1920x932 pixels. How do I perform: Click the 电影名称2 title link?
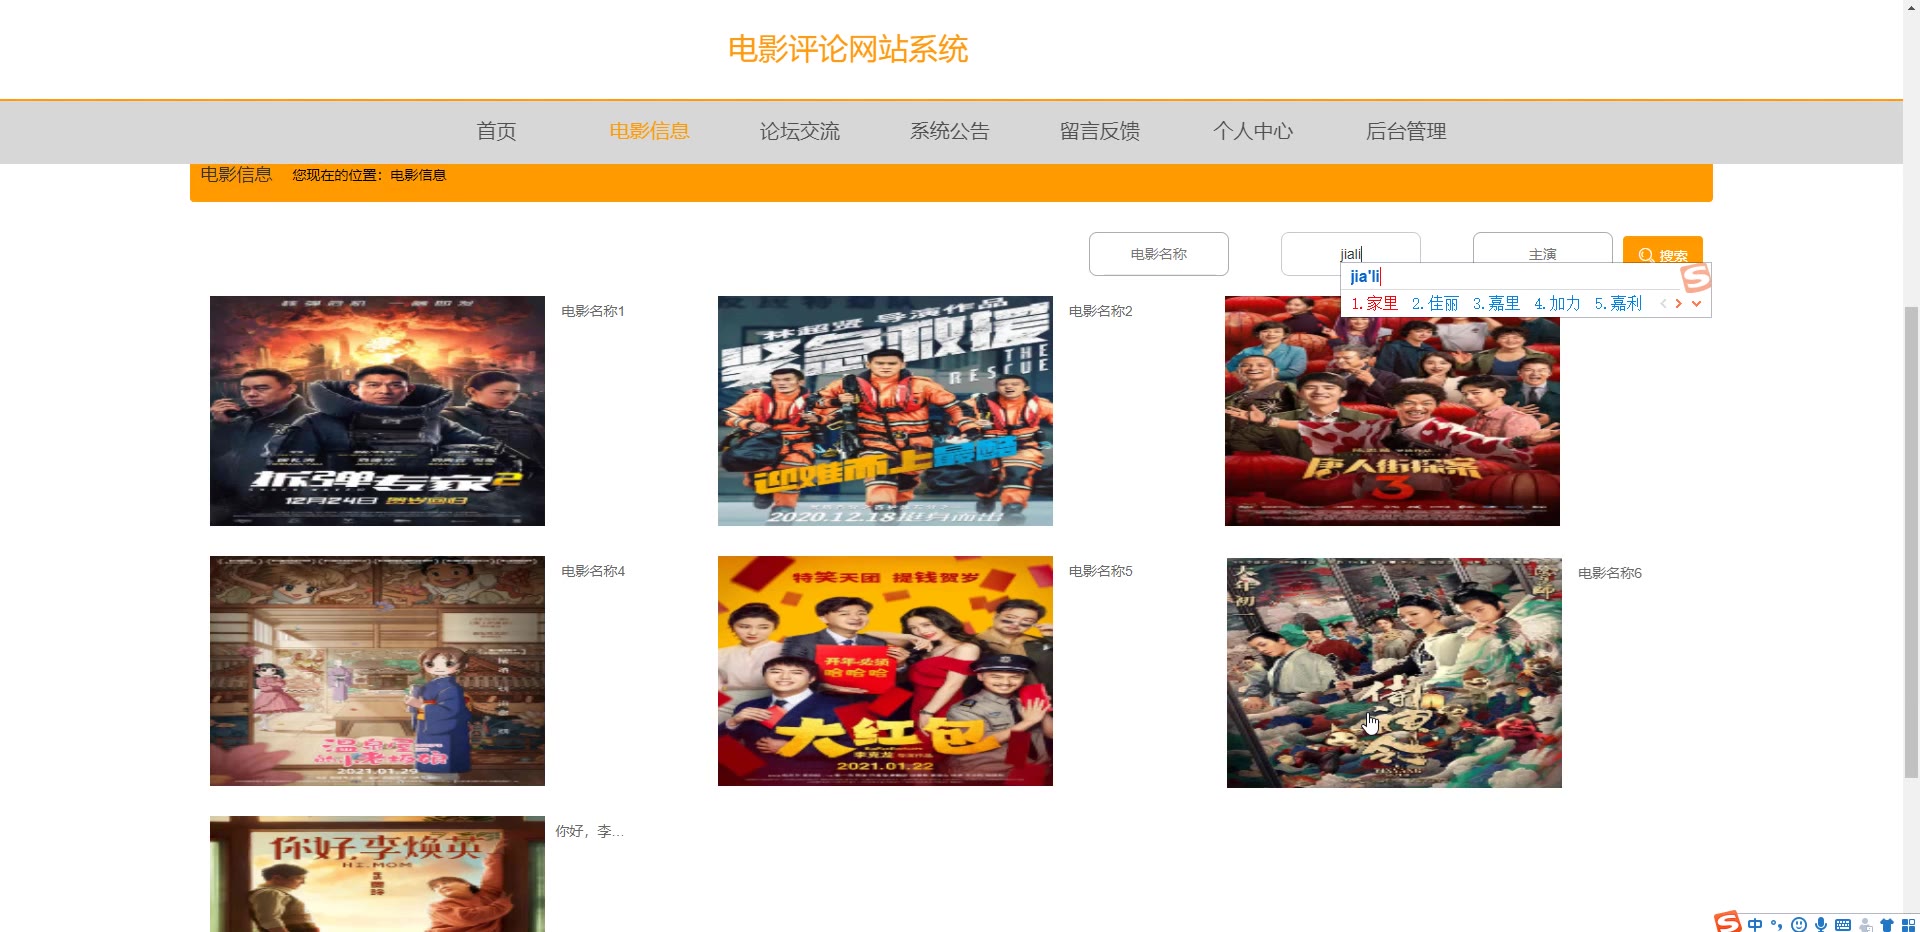(1101, 311)
